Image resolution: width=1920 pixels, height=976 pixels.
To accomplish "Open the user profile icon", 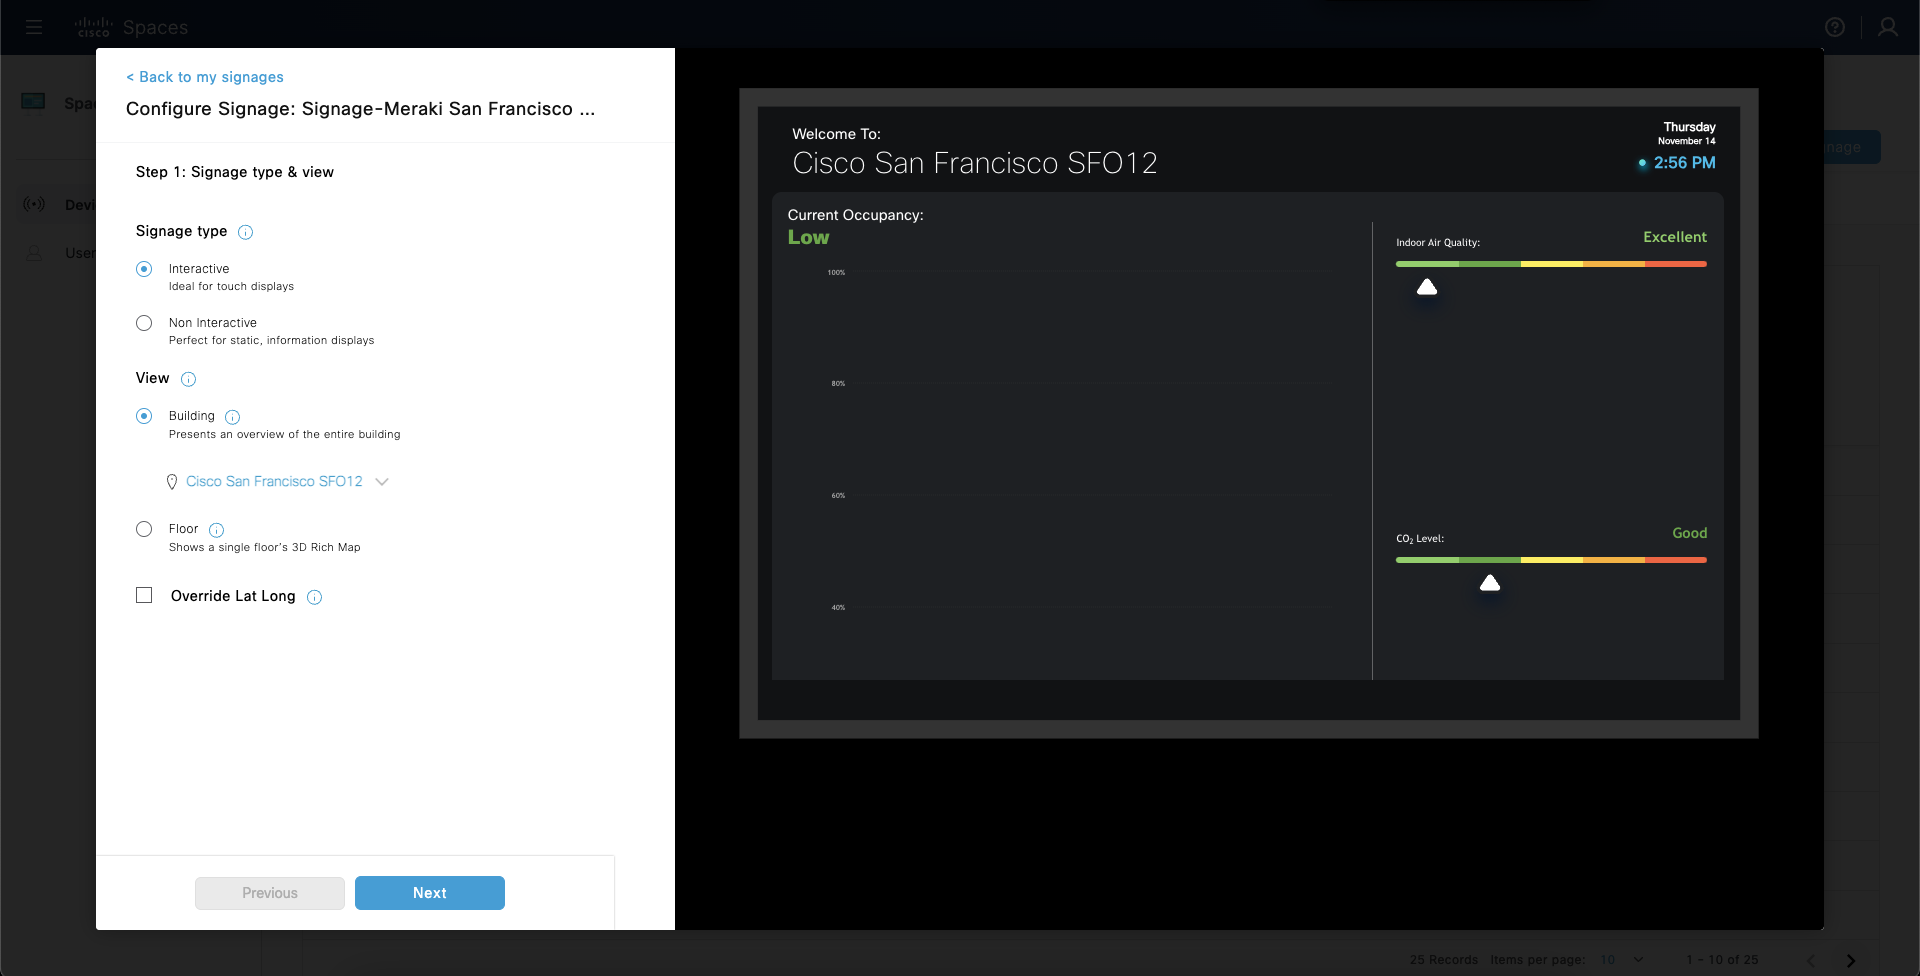I will (x=1887, y=27).
